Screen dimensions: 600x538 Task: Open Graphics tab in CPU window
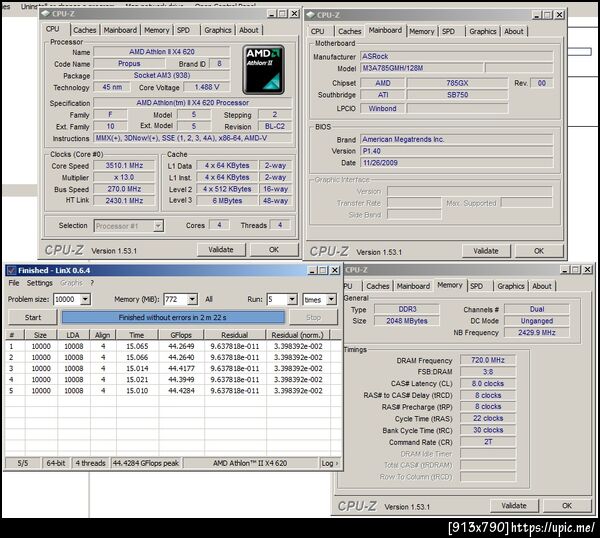[x=218, y=30]
